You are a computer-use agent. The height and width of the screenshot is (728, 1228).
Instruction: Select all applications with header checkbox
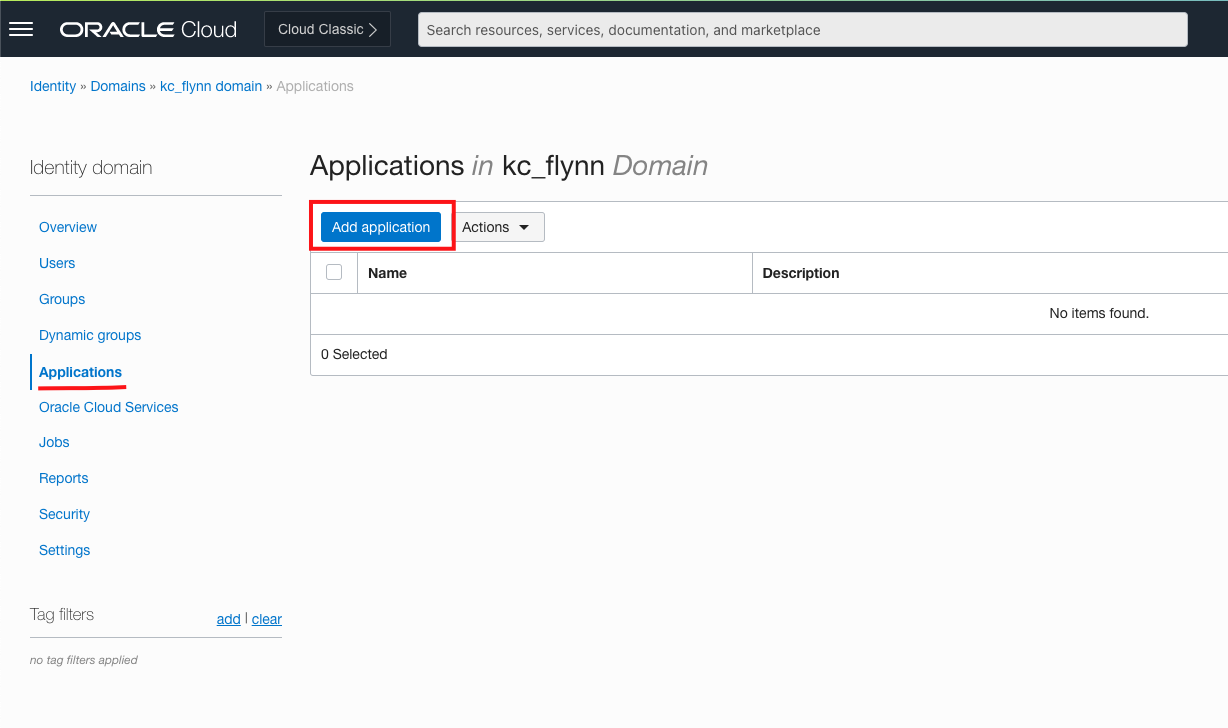click(x=334, y=272)
